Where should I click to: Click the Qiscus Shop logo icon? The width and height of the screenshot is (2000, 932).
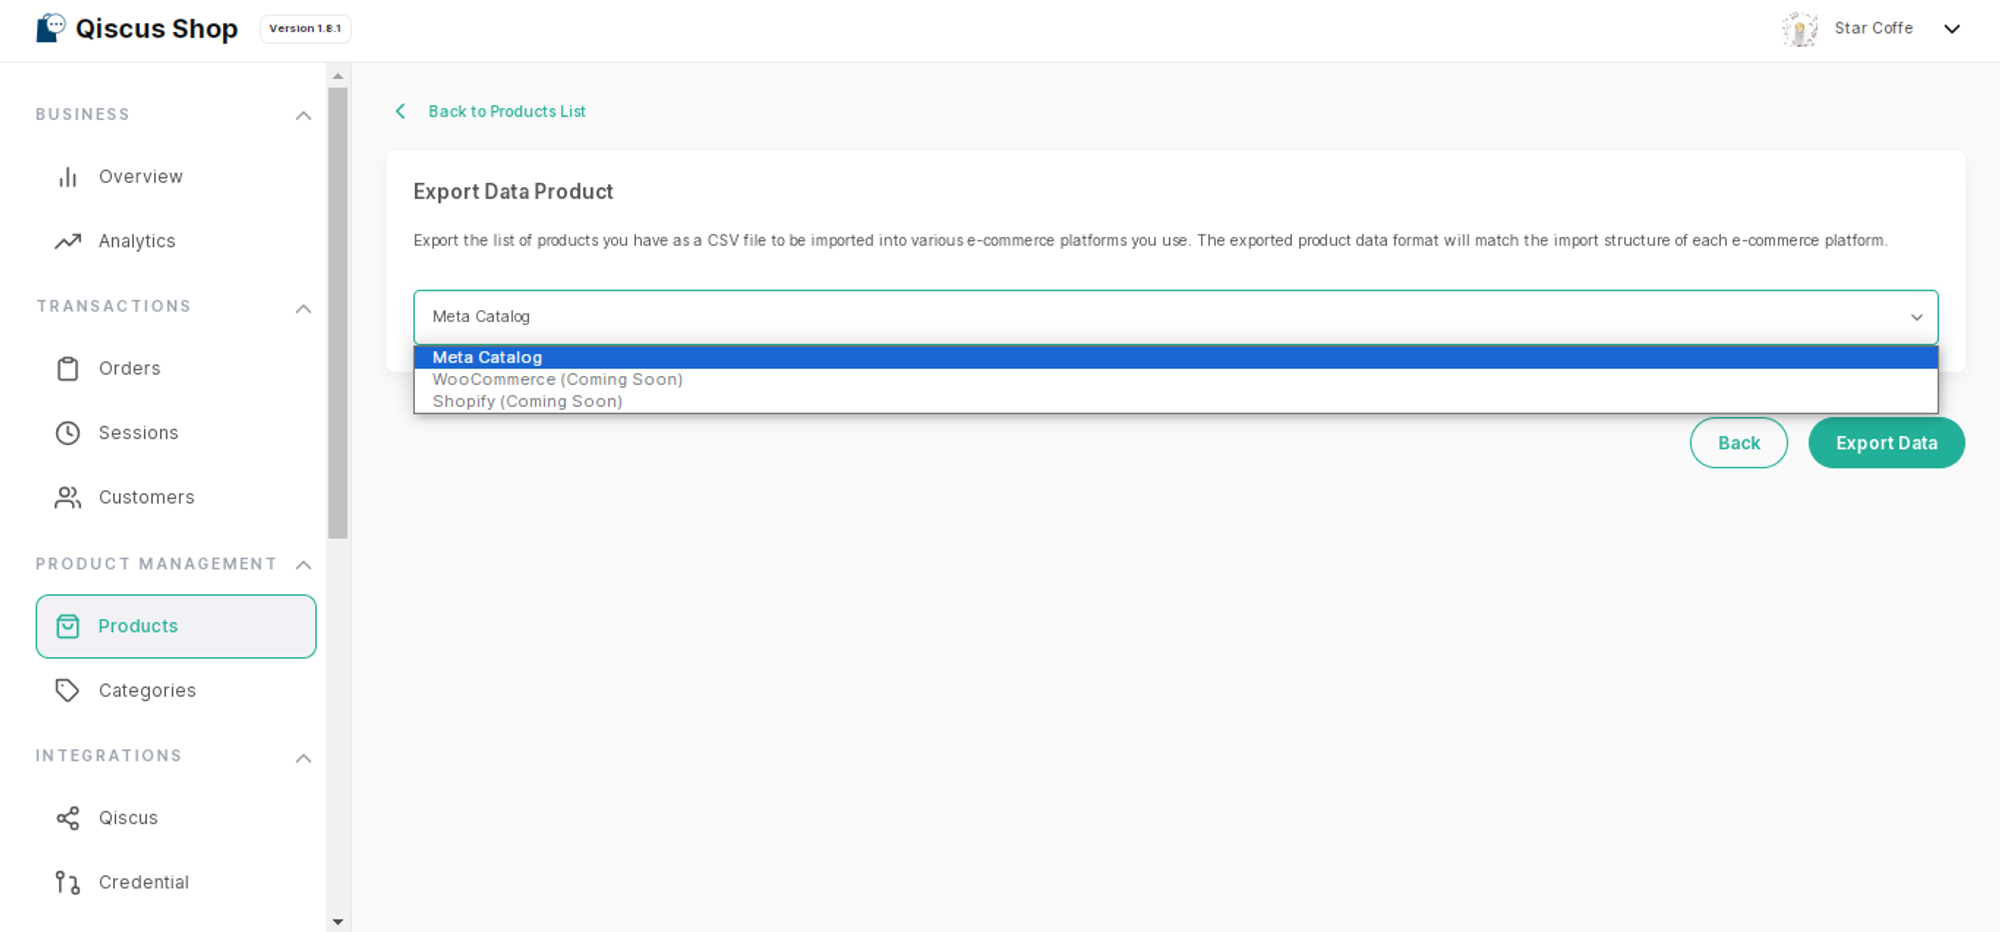tap(50, 28)
